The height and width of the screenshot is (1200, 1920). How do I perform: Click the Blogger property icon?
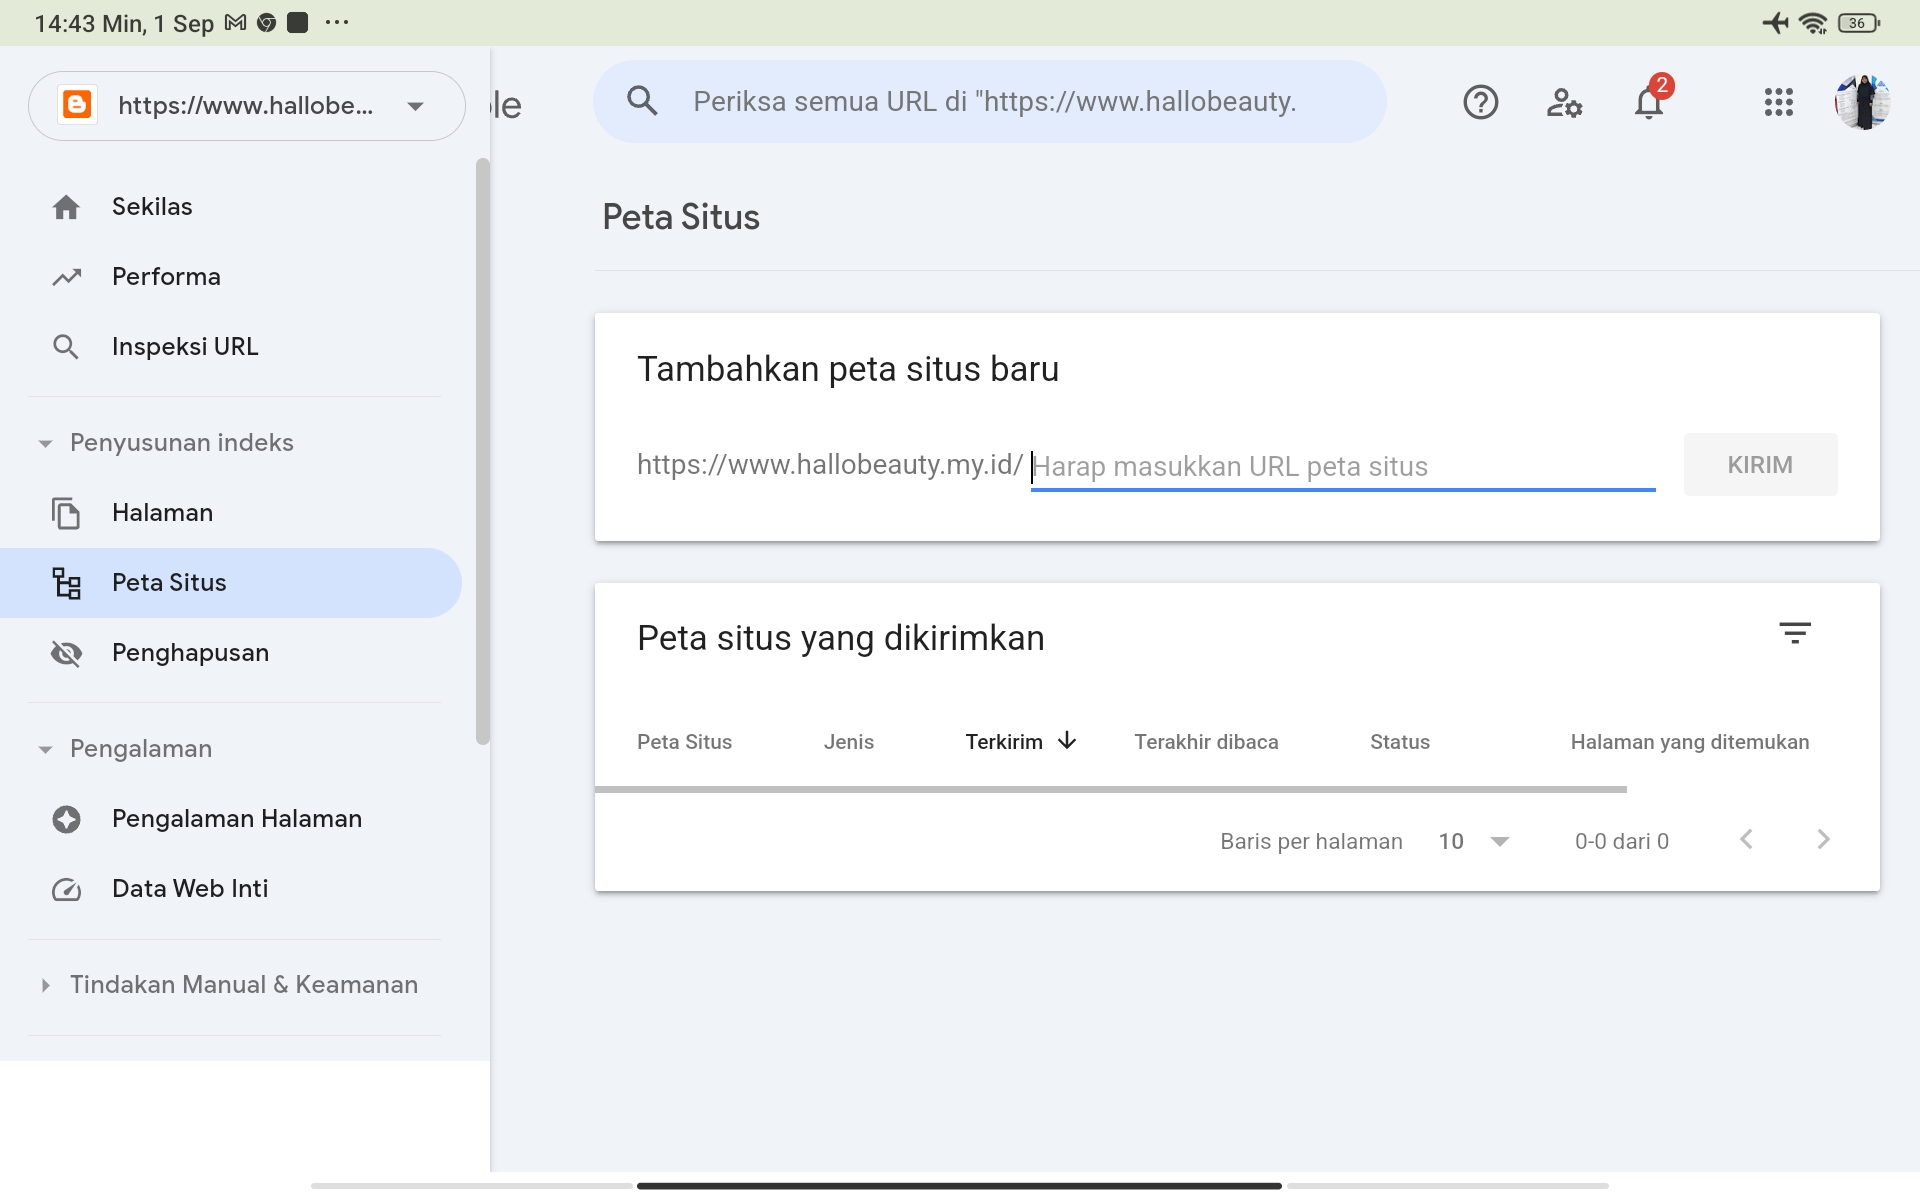coord(77,105)
